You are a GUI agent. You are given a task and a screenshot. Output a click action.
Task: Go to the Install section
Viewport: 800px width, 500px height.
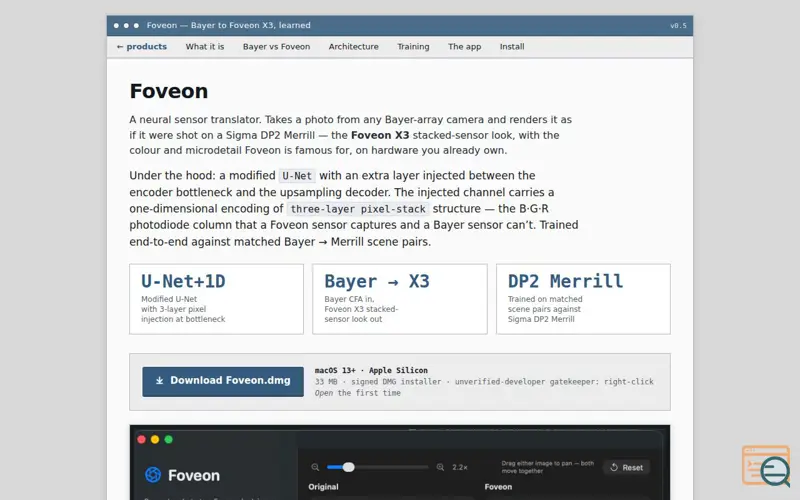pyautogui.click(x=512, y=46)
